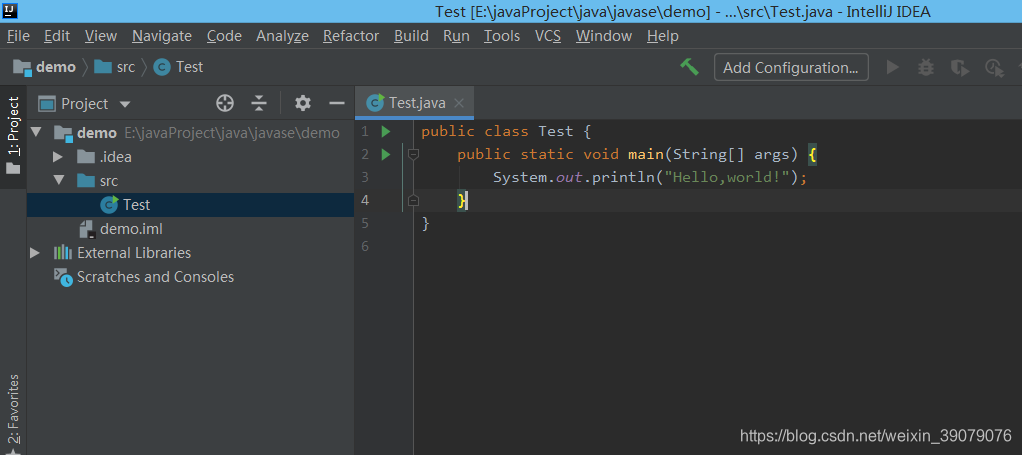This screenshot has height=455, width=1022.
Task: Open the Window menu
Action: [x=604, y=36]
